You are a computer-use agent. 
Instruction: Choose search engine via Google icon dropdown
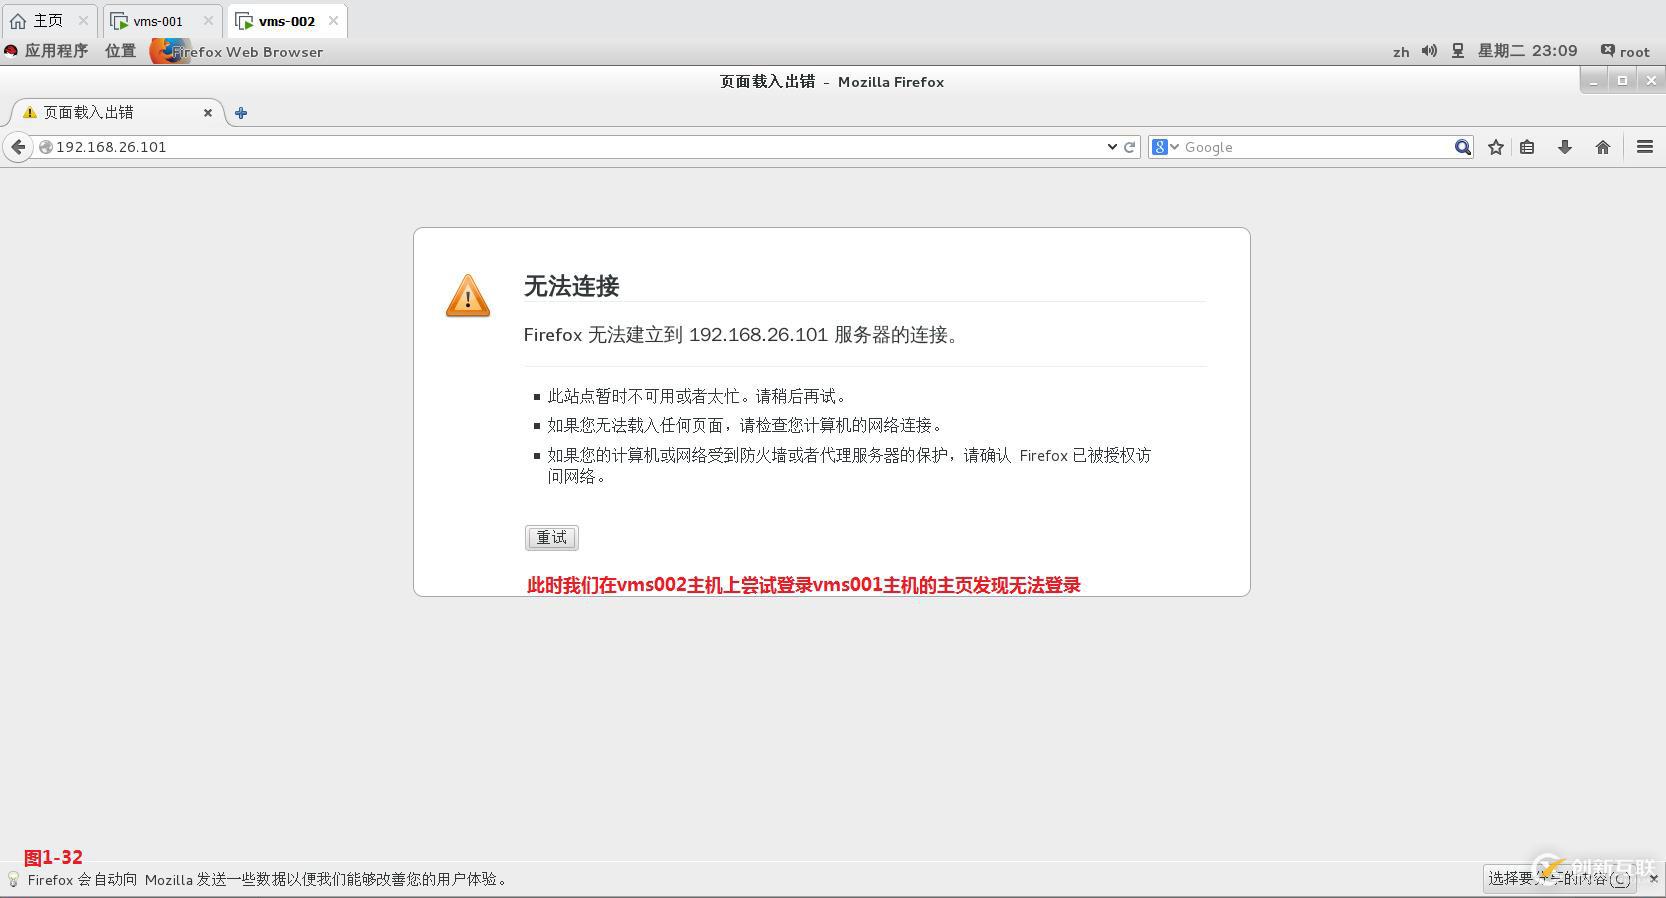click(1165, 147)
